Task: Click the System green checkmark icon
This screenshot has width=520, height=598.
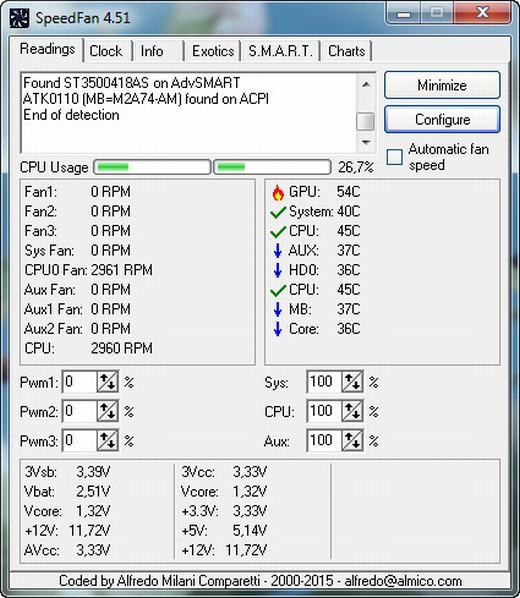Action: (278, 212)
